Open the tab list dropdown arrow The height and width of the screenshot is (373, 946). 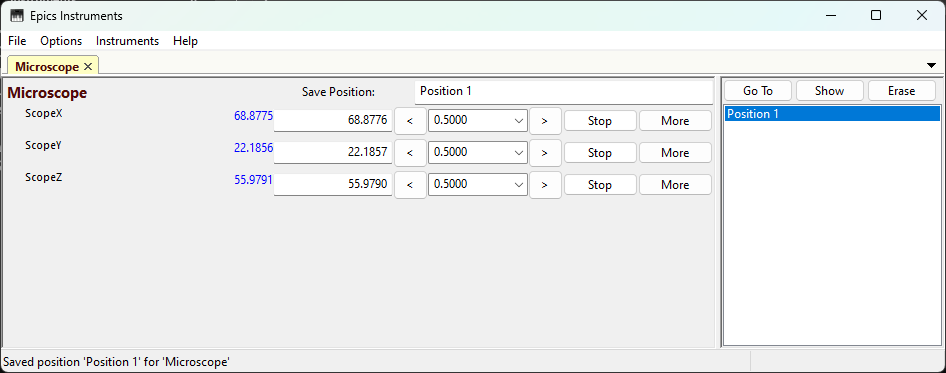[x=932, y=65]
